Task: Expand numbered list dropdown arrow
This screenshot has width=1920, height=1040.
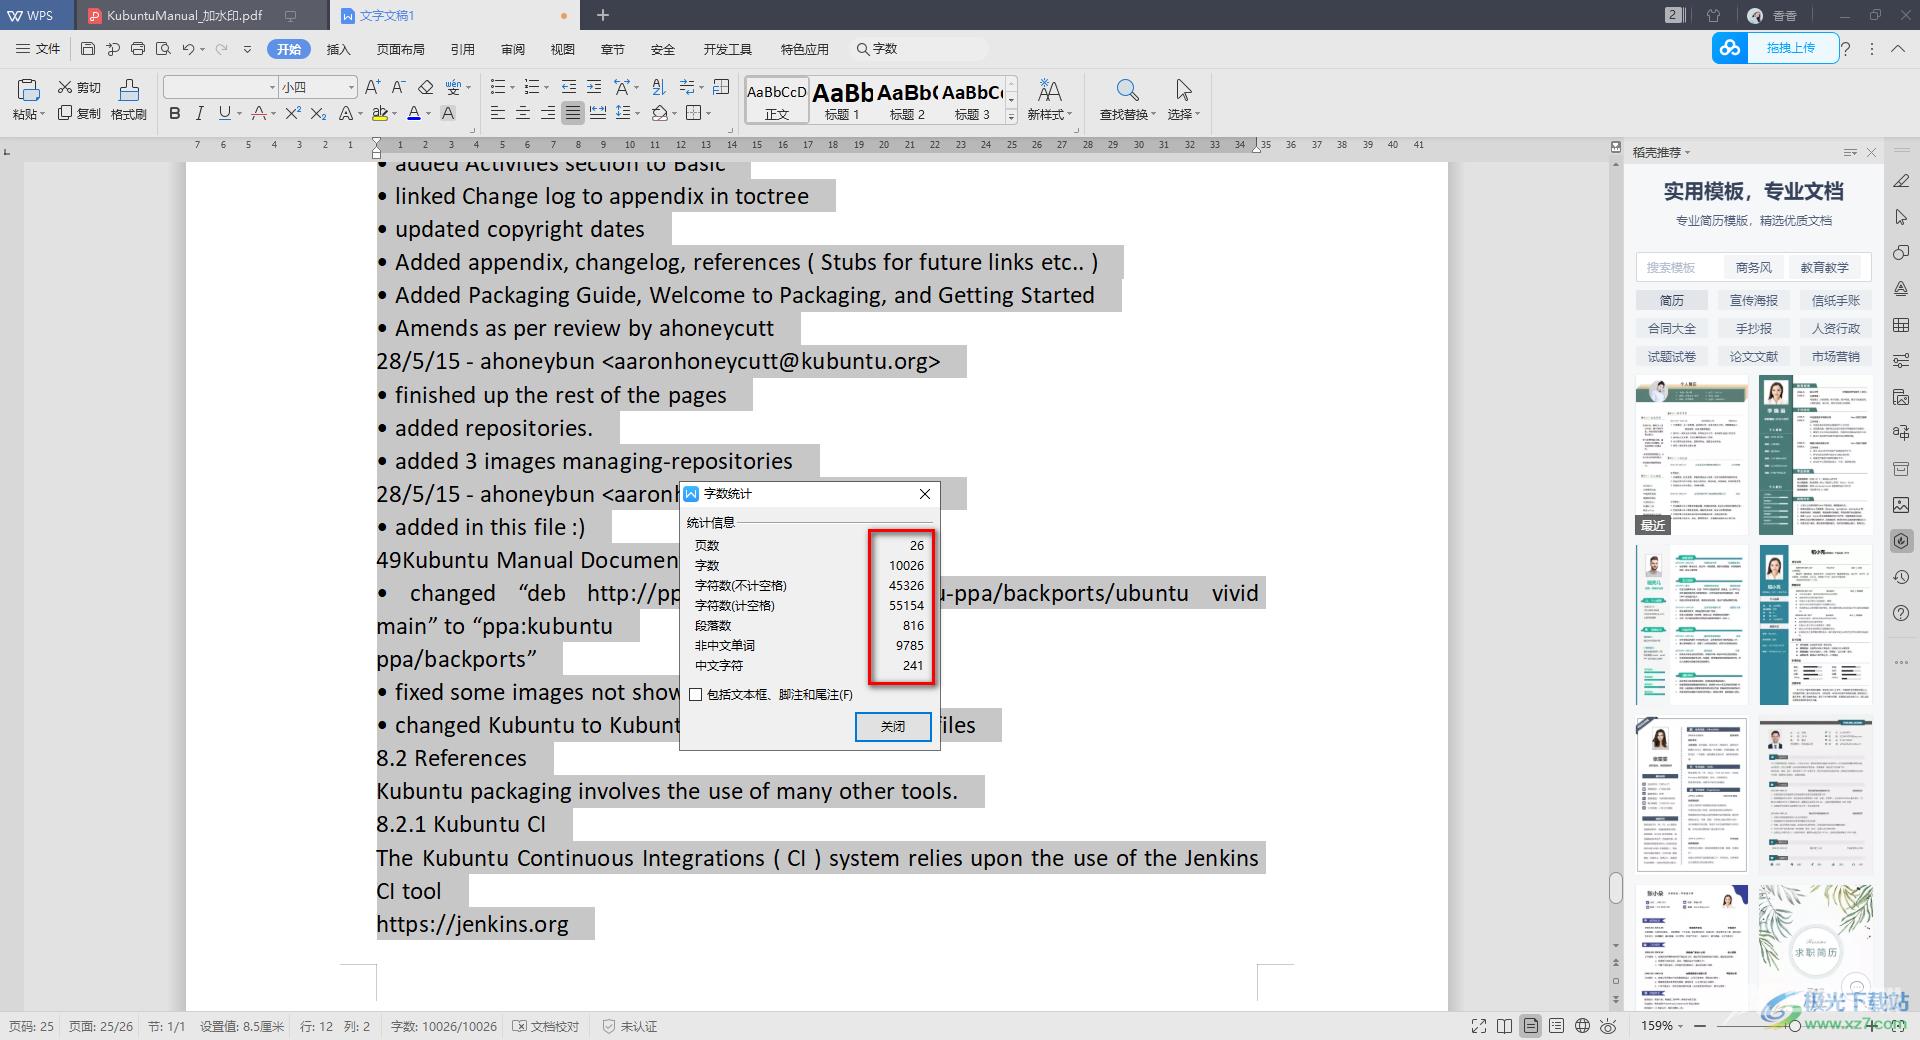Action: pos(545,87)
